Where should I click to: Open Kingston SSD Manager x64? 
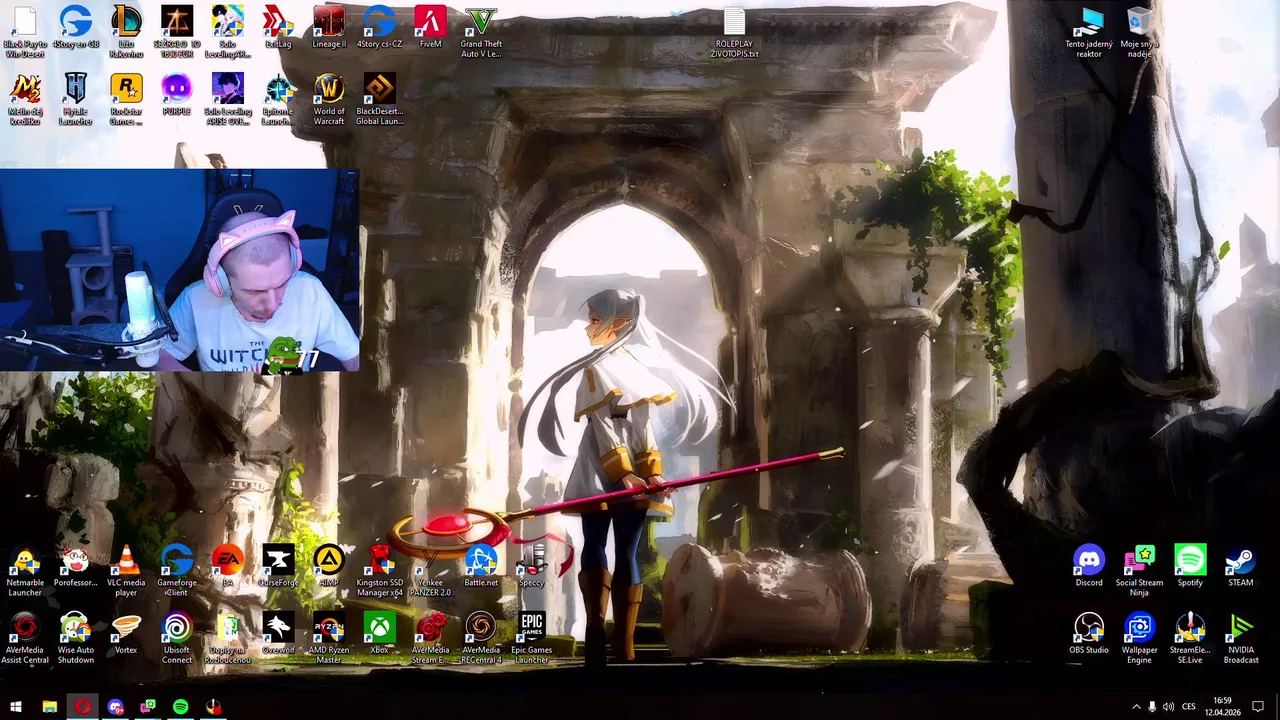(x=380, y=571)
